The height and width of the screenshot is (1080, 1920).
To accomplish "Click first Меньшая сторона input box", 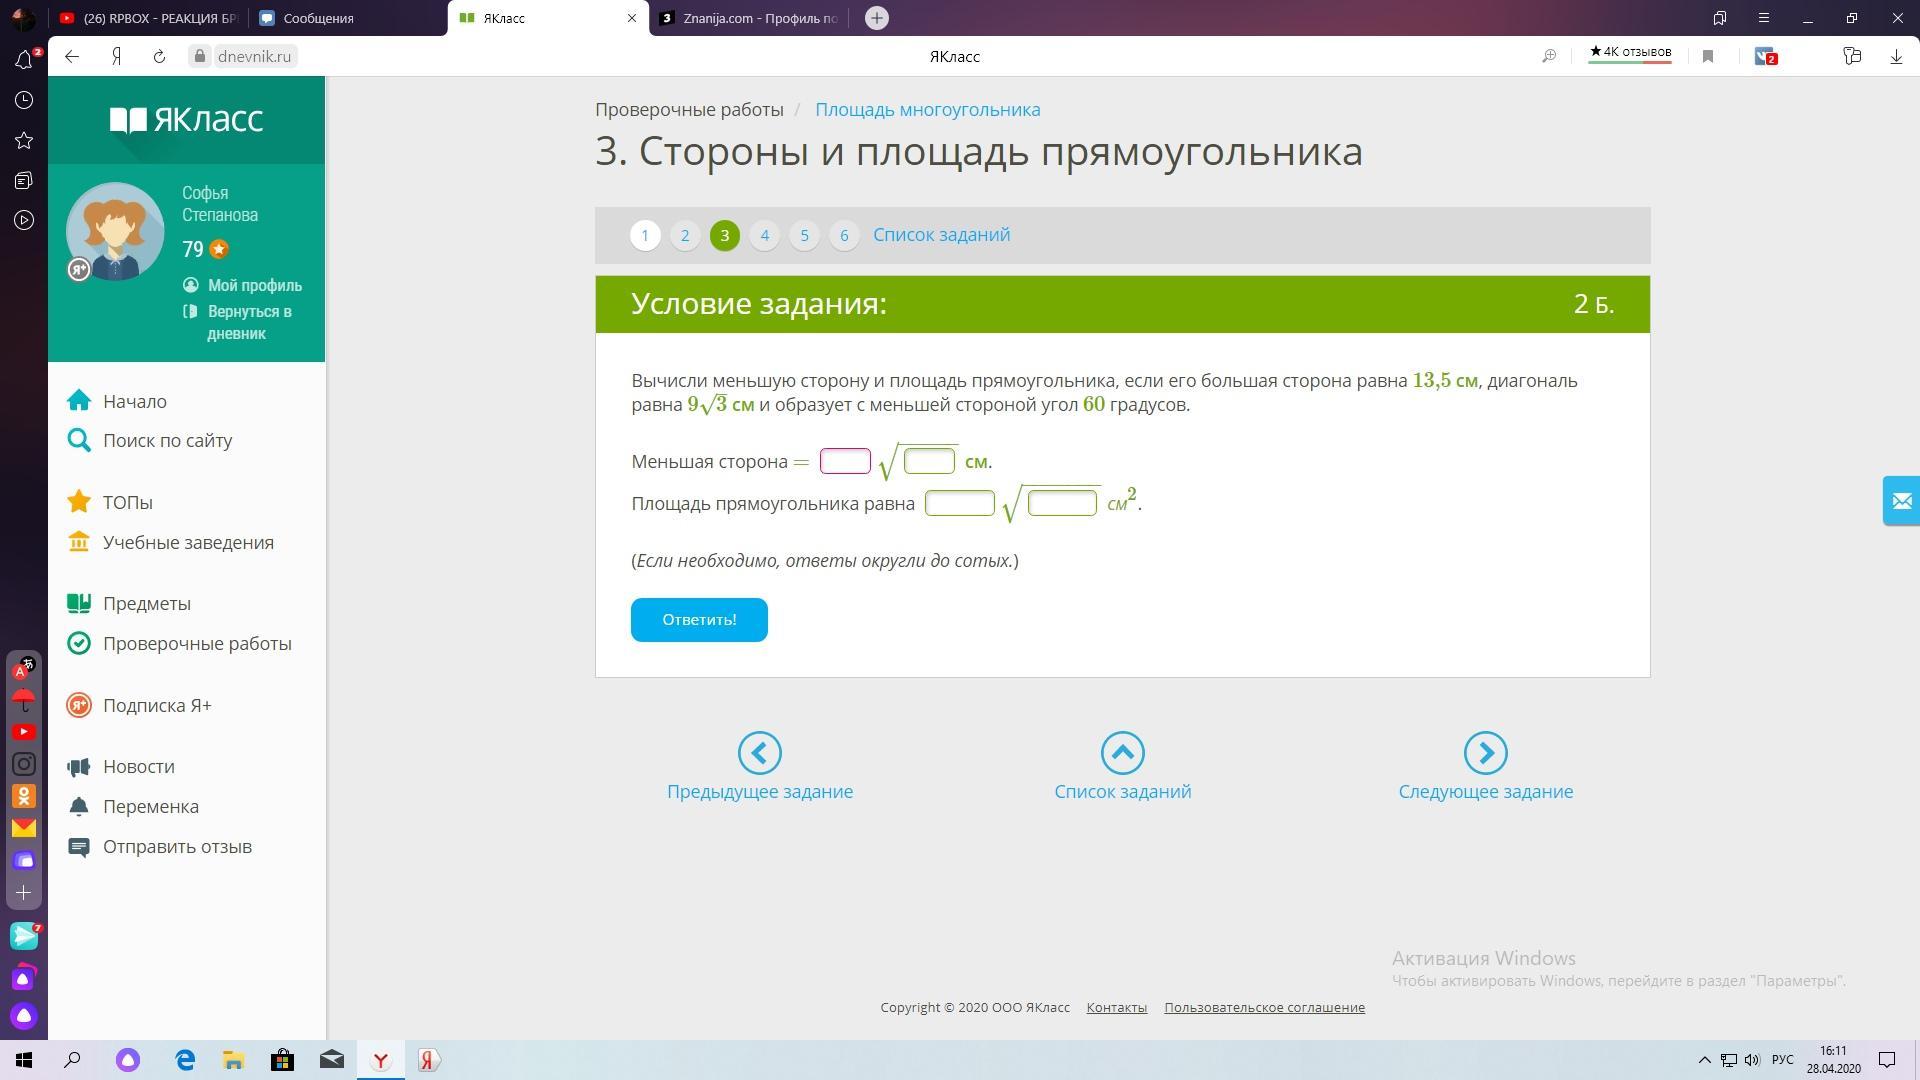I will [845, 461].
